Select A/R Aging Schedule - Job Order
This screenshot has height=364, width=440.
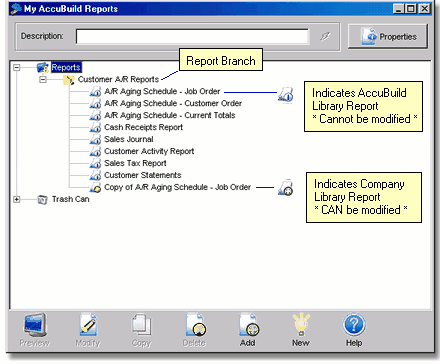coord(162,91)
